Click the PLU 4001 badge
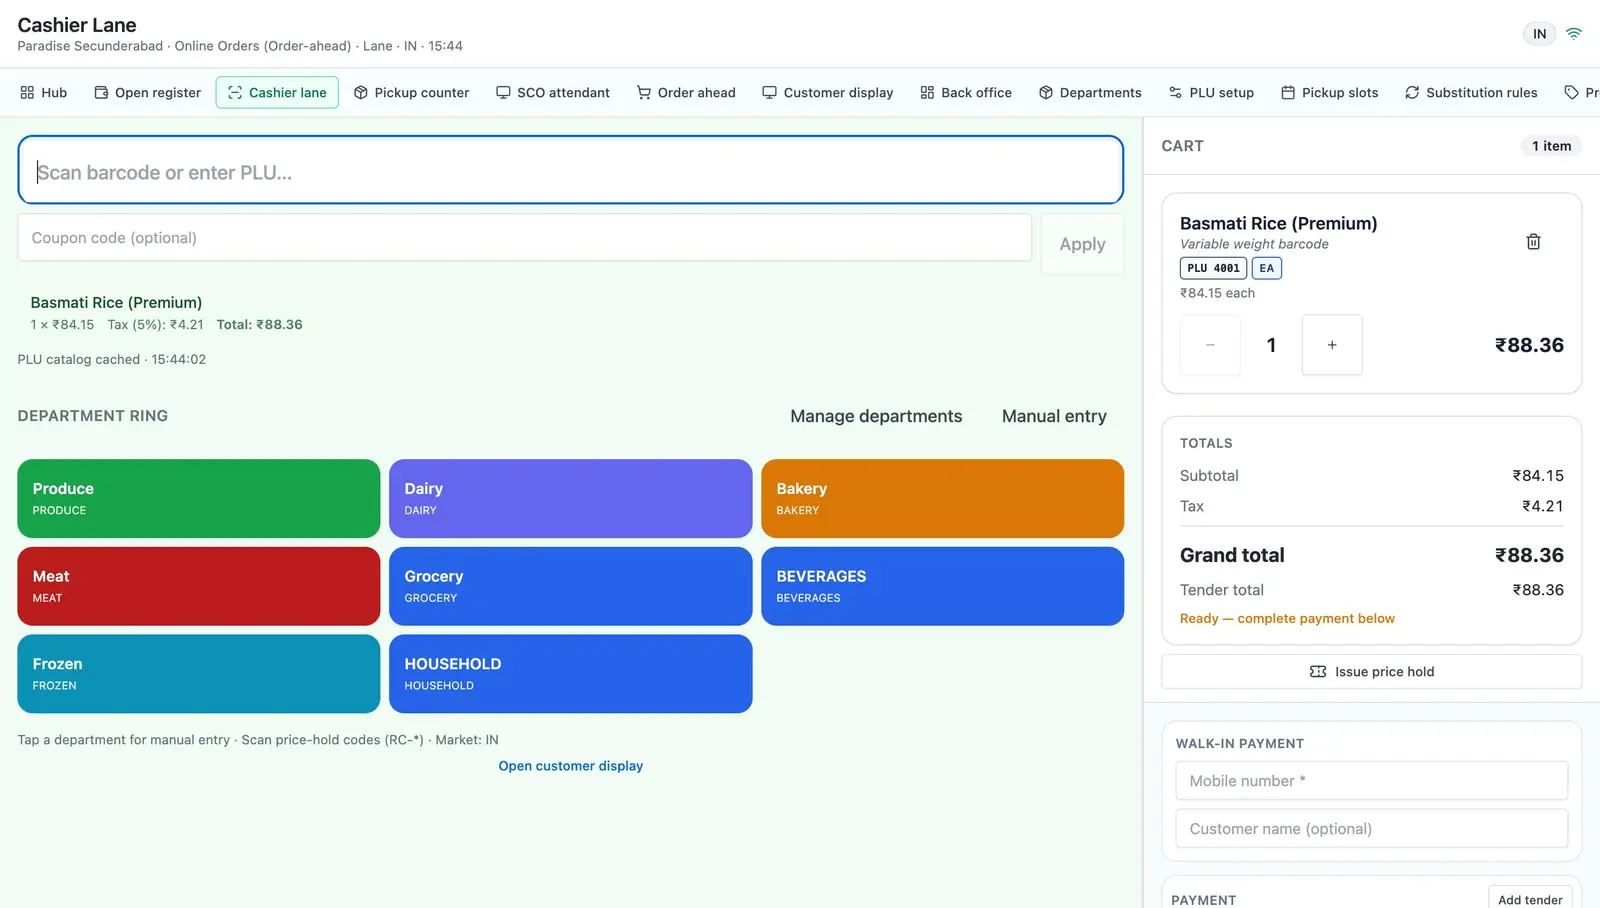This screenshot has width=1600, height=908. point(1213,268)
